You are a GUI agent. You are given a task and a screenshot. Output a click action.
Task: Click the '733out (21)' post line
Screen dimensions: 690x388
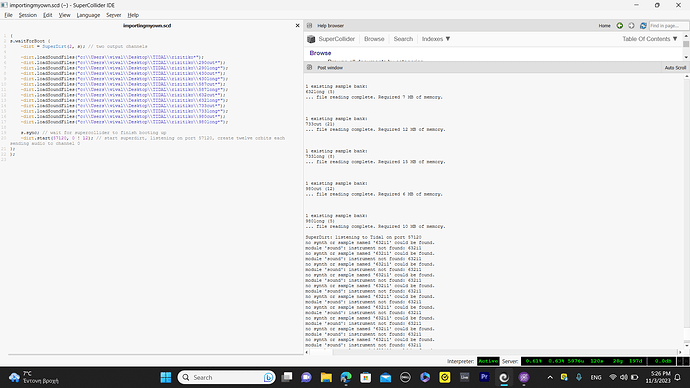click(x=320, y=124)
